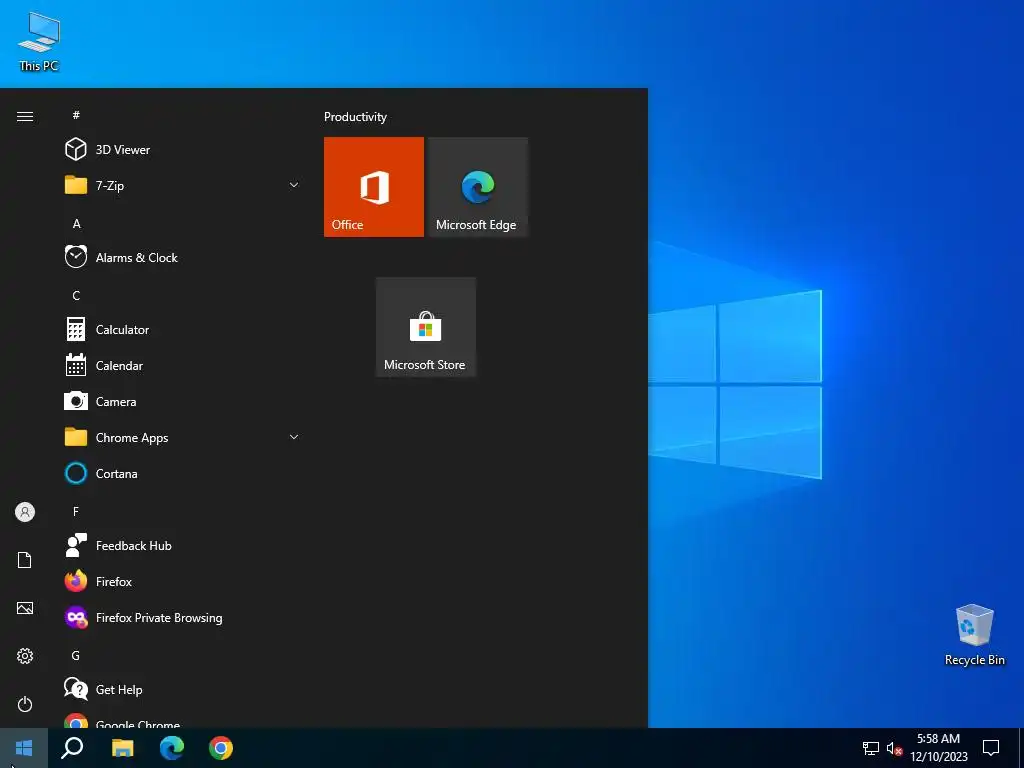Expand the Start menu hamburger navigation
The image size is (1024, 768).
pyautogui.click(x=25, y=116)
